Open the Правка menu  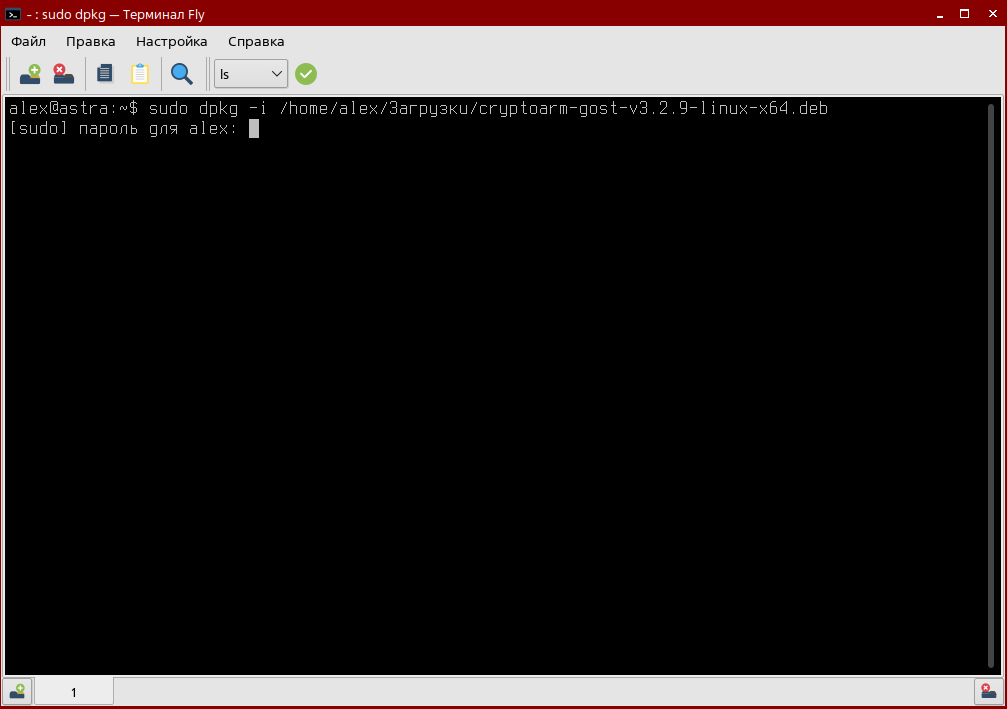coord(90,41)
